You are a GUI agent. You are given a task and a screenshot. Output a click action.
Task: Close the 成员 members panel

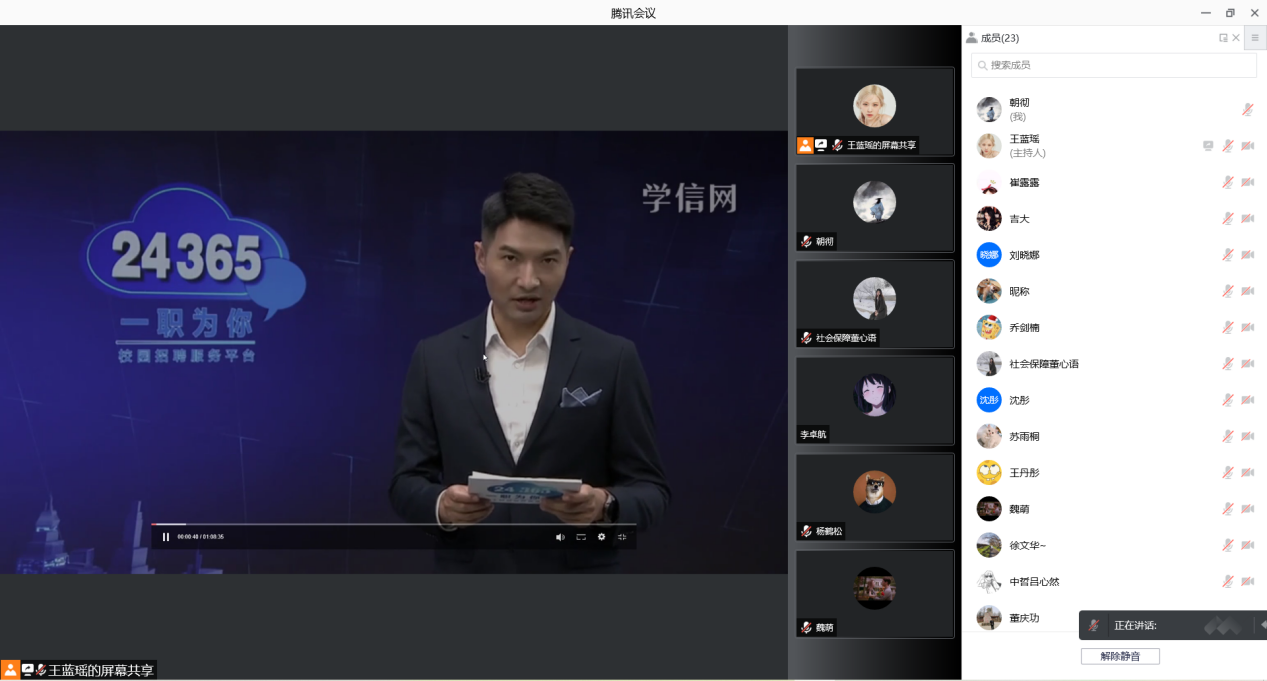click(x=1236, y=38)
